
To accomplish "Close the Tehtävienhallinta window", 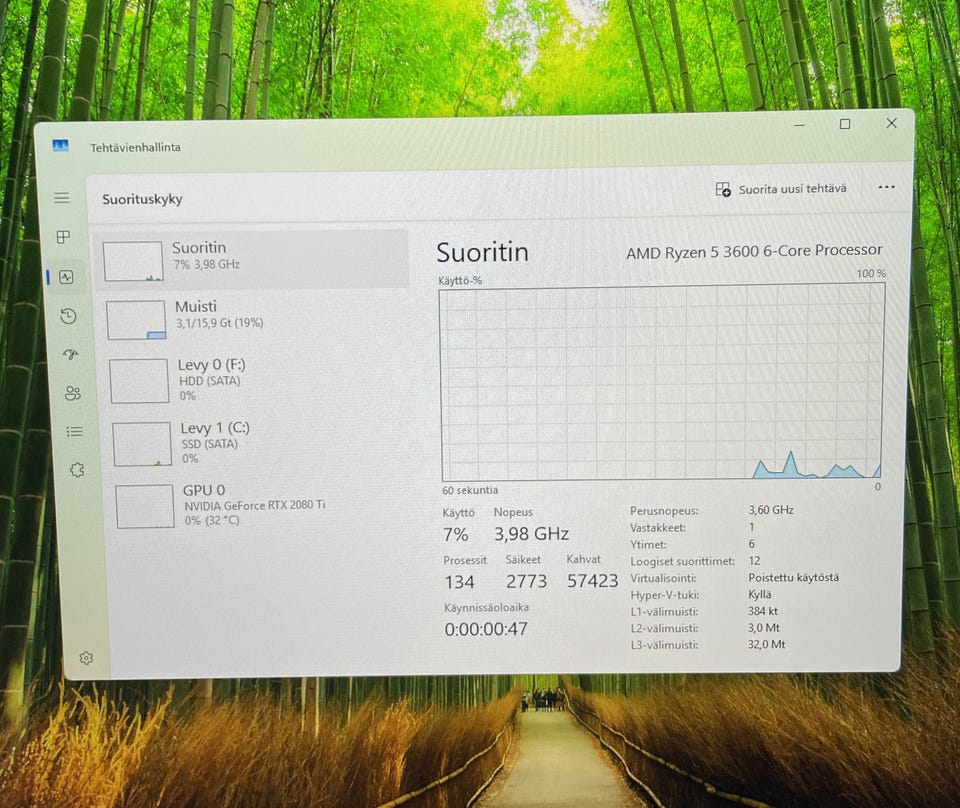I will tap(891, 123).
